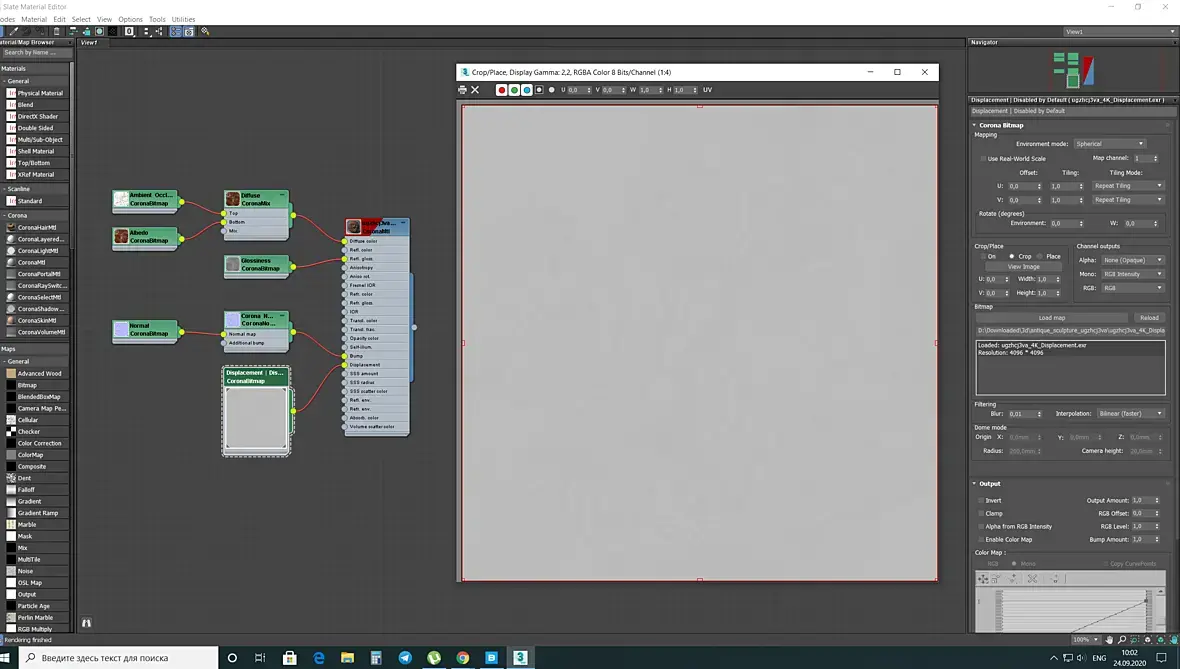Screen dimensions: 1180x669
Task: Open the Select menu
Action: click(81, 20)
